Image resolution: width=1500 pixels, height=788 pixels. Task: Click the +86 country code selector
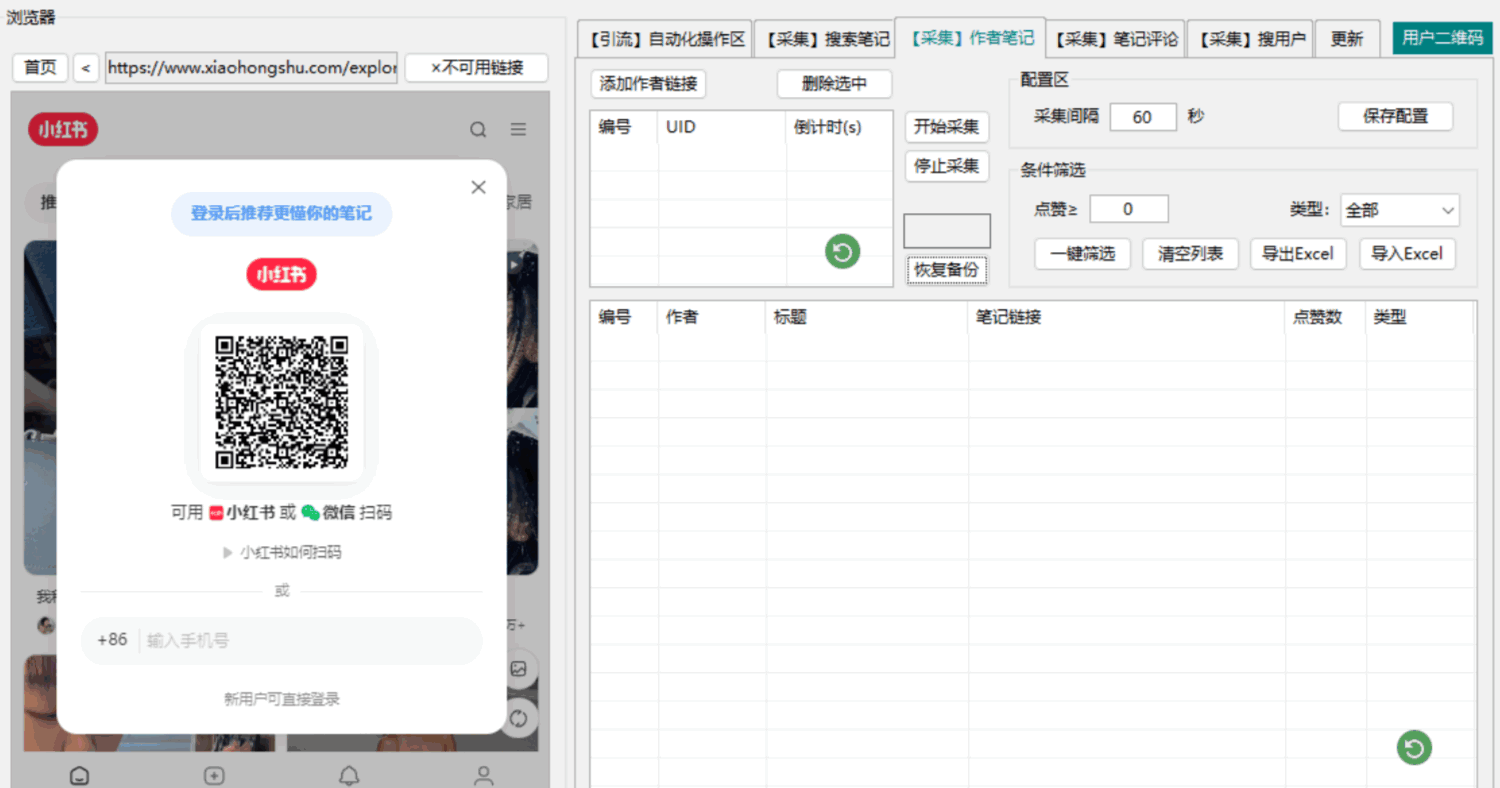coord(112,640)
